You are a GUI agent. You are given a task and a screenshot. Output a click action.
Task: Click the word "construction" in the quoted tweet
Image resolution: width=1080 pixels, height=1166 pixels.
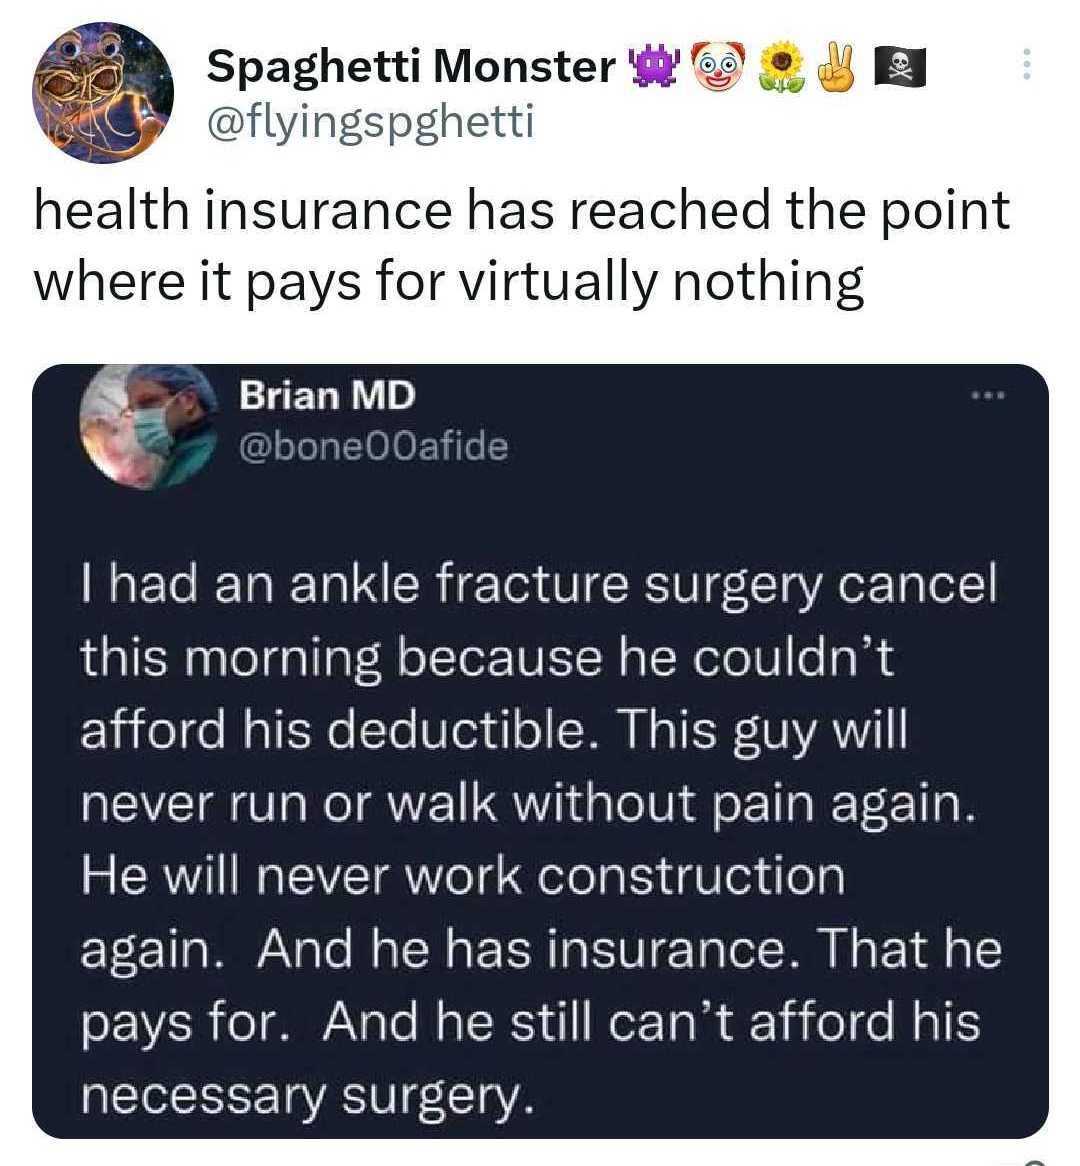coord(691,876)
